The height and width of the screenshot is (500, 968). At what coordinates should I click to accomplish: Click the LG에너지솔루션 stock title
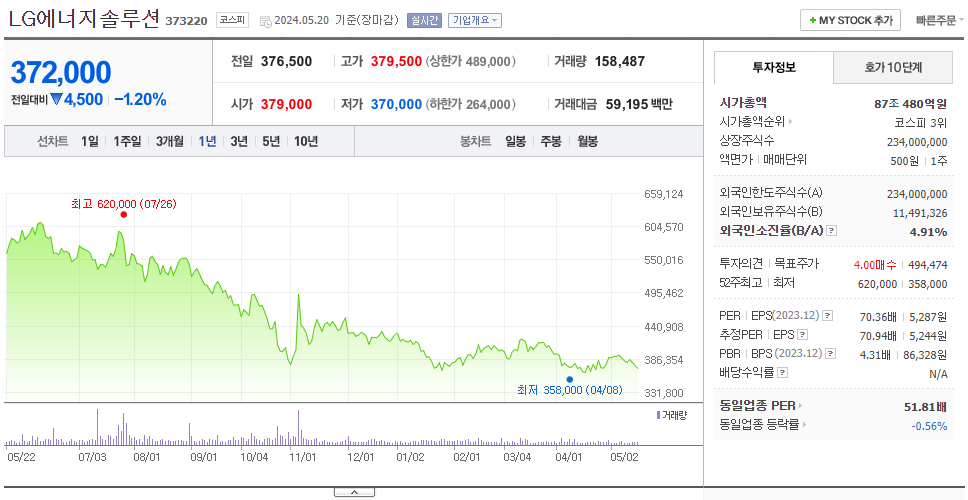pos(85,19)
